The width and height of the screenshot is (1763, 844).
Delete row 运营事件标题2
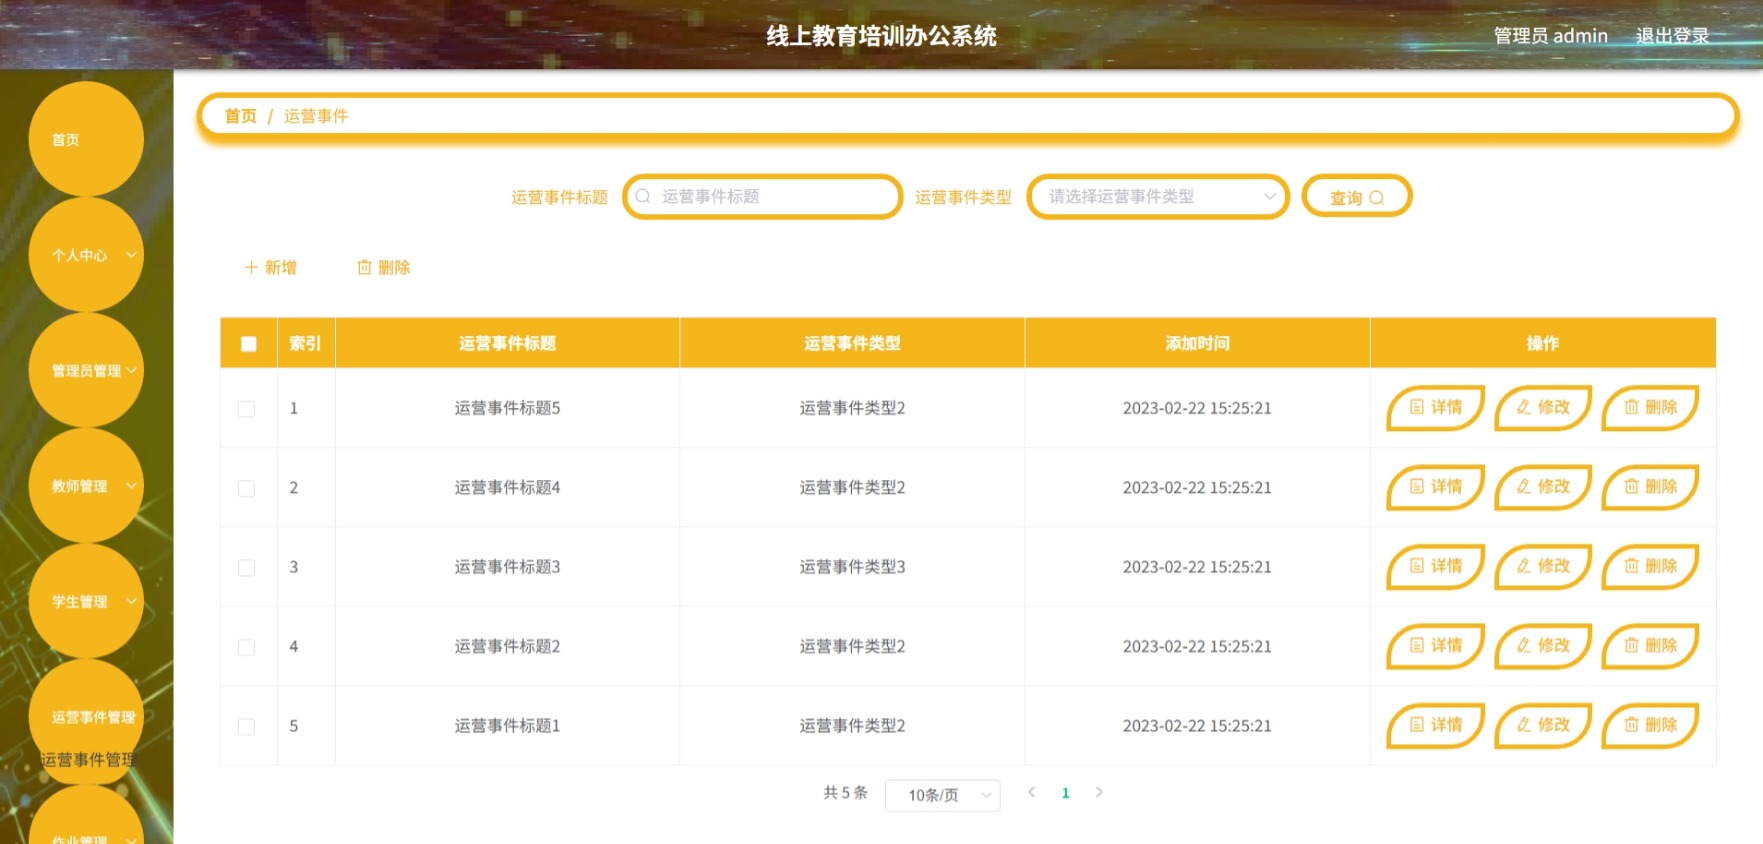(1650, 646)
